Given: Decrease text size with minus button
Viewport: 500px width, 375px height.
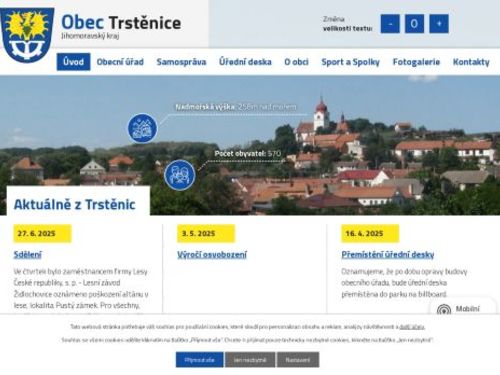Looking at the screenshot, I should [x=390, y=24].
